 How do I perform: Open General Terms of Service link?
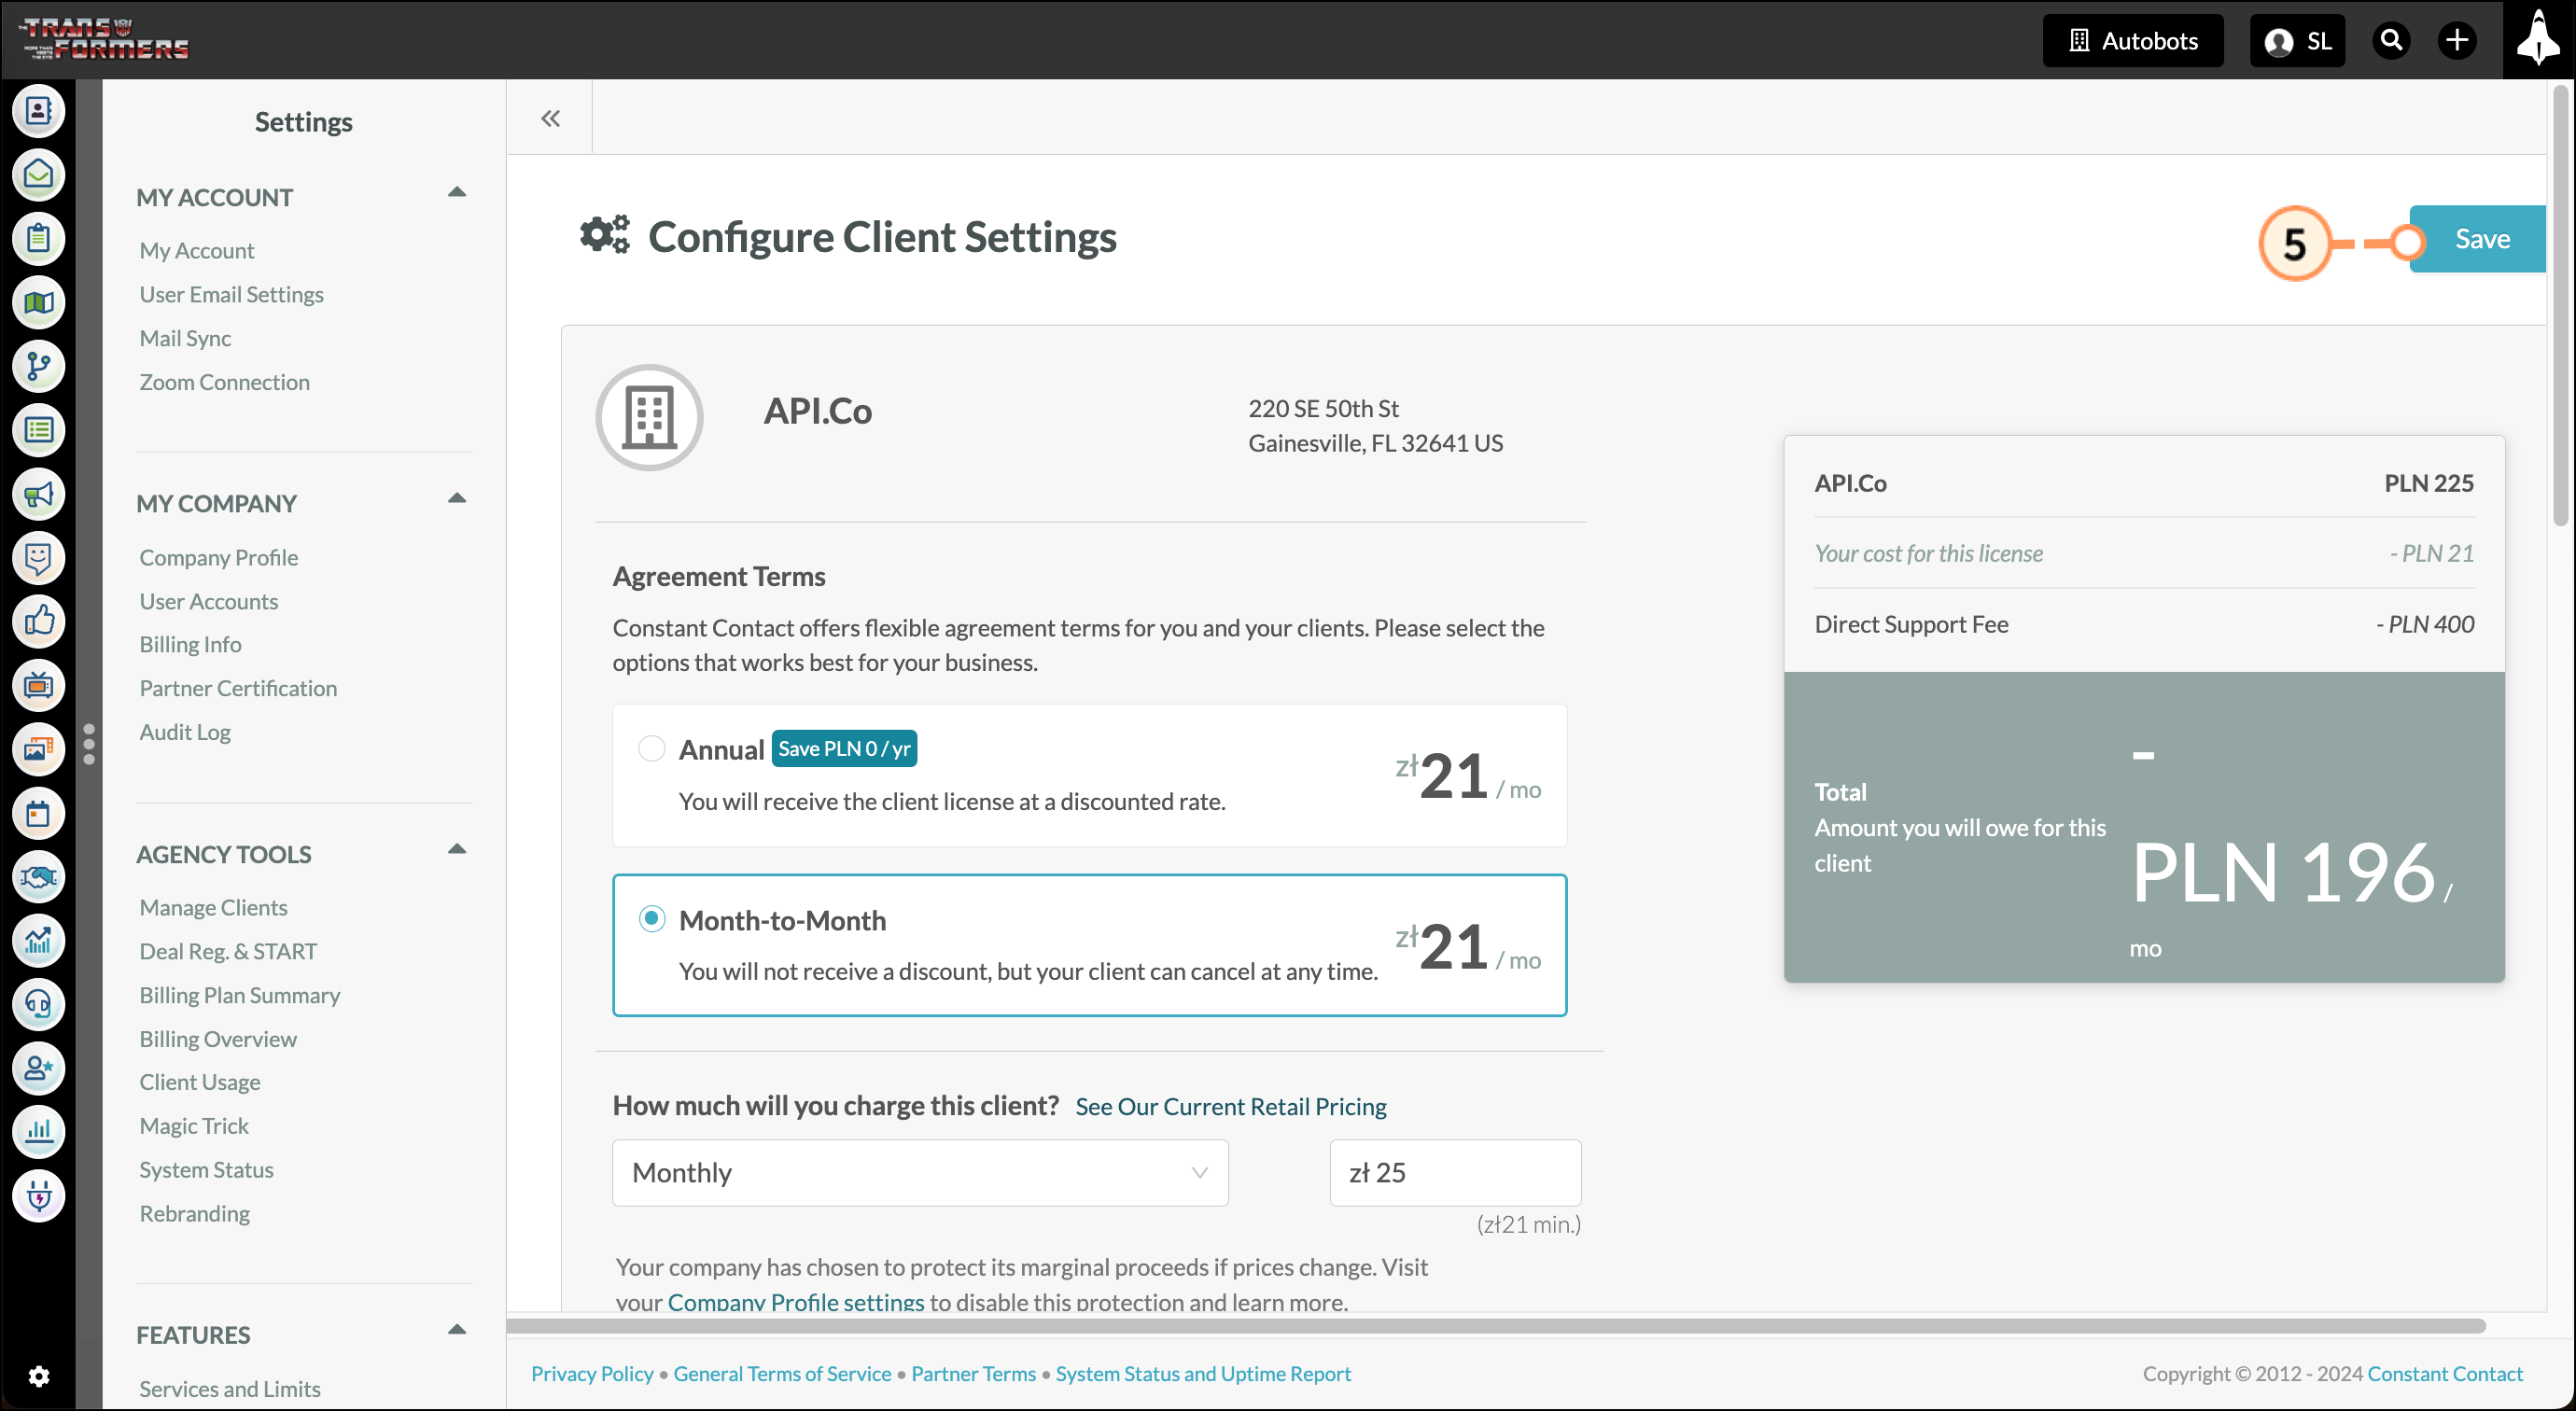point(782,1374)
